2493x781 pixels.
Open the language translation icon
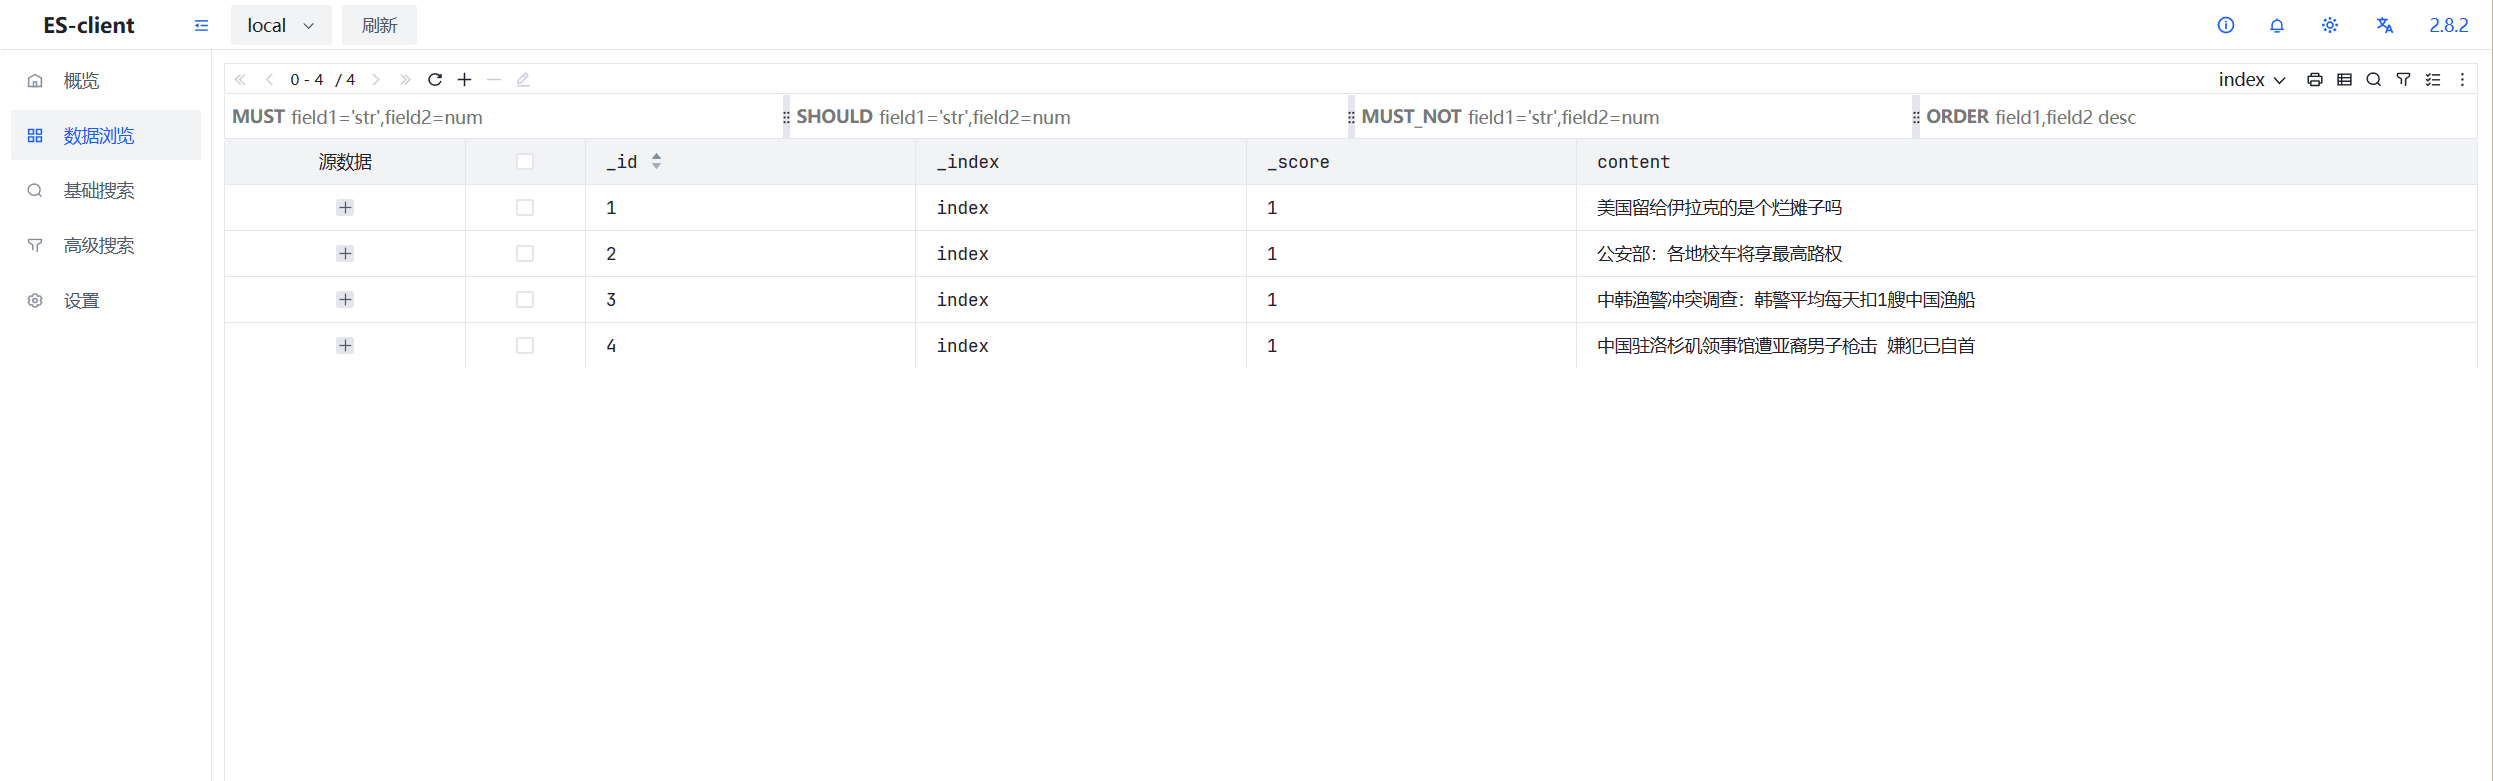tap(2384, 26)
